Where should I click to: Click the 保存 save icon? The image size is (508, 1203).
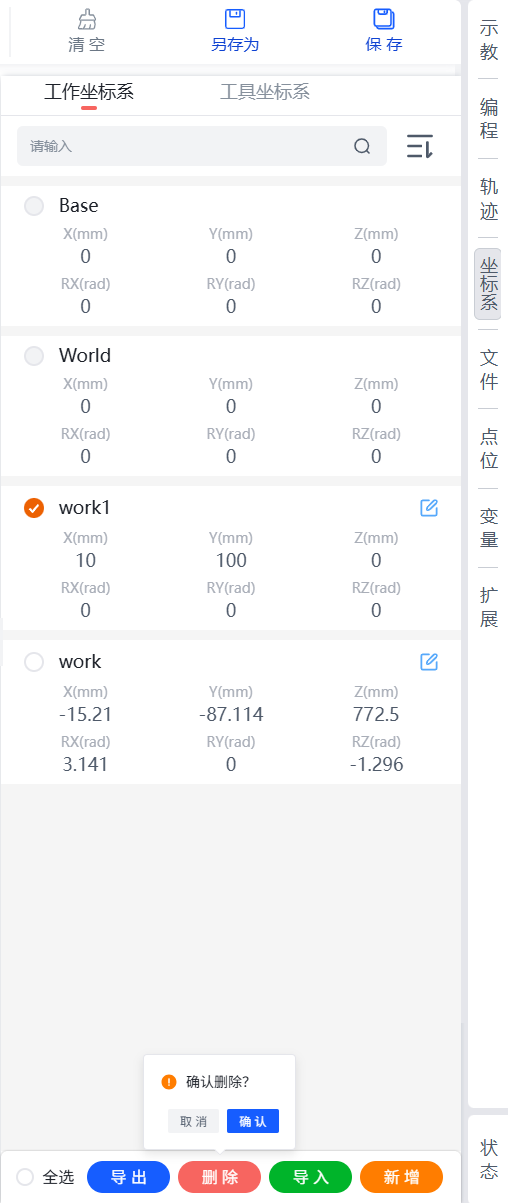383,18
